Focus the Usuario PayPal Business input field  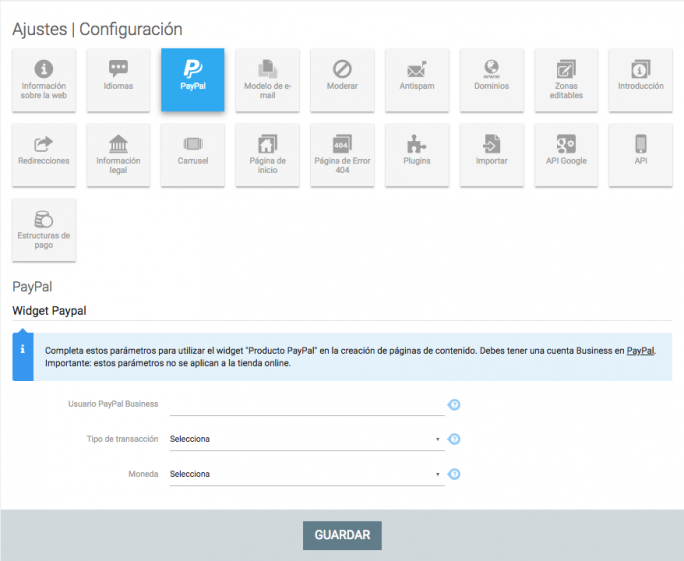307,405
